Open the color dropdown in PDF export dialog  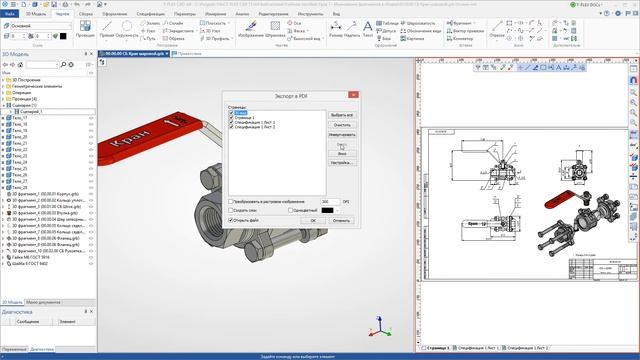(337, 210)
